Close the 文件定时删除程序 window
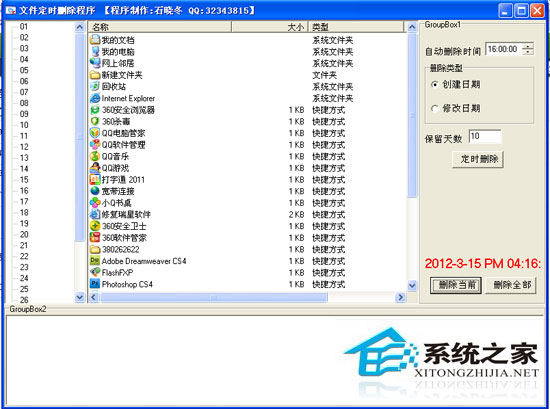Screen dimensions: 550x409 point(537,11)
